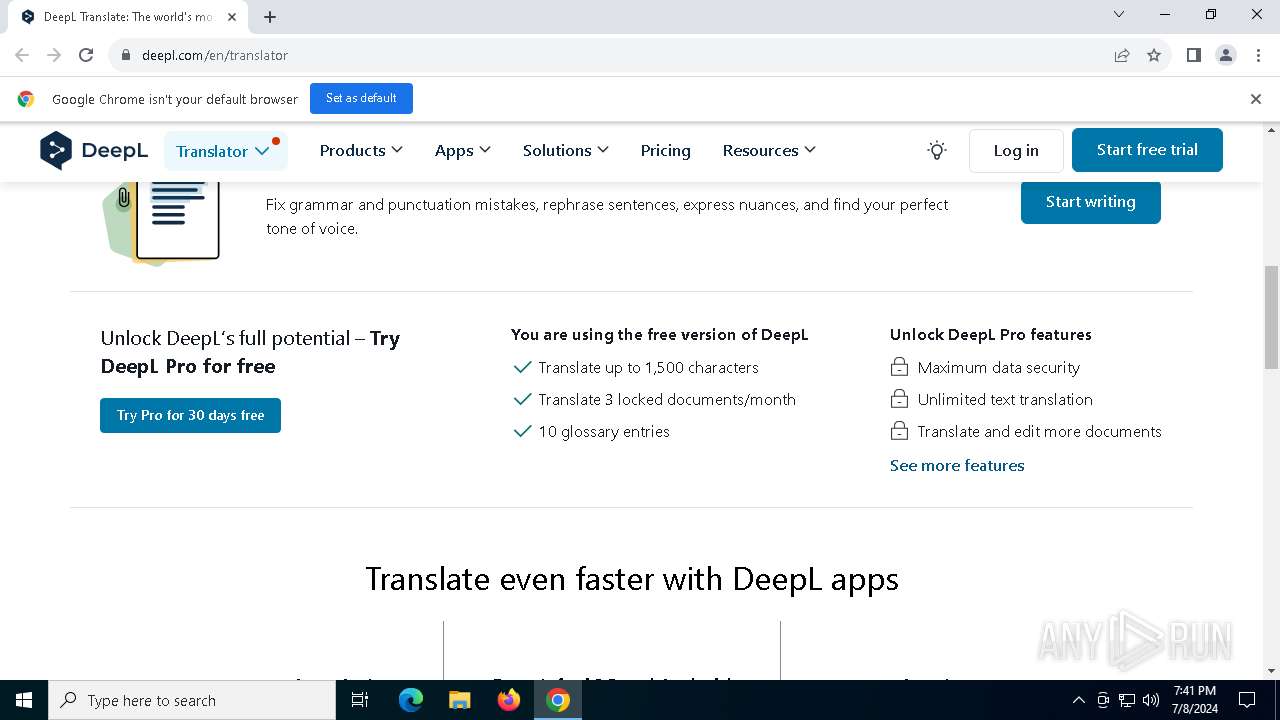Image resolution: width=1280 pixels, height=720 pixels.
Task: Dismiss the default browser notification bar
Action: tap(1256, 99)
